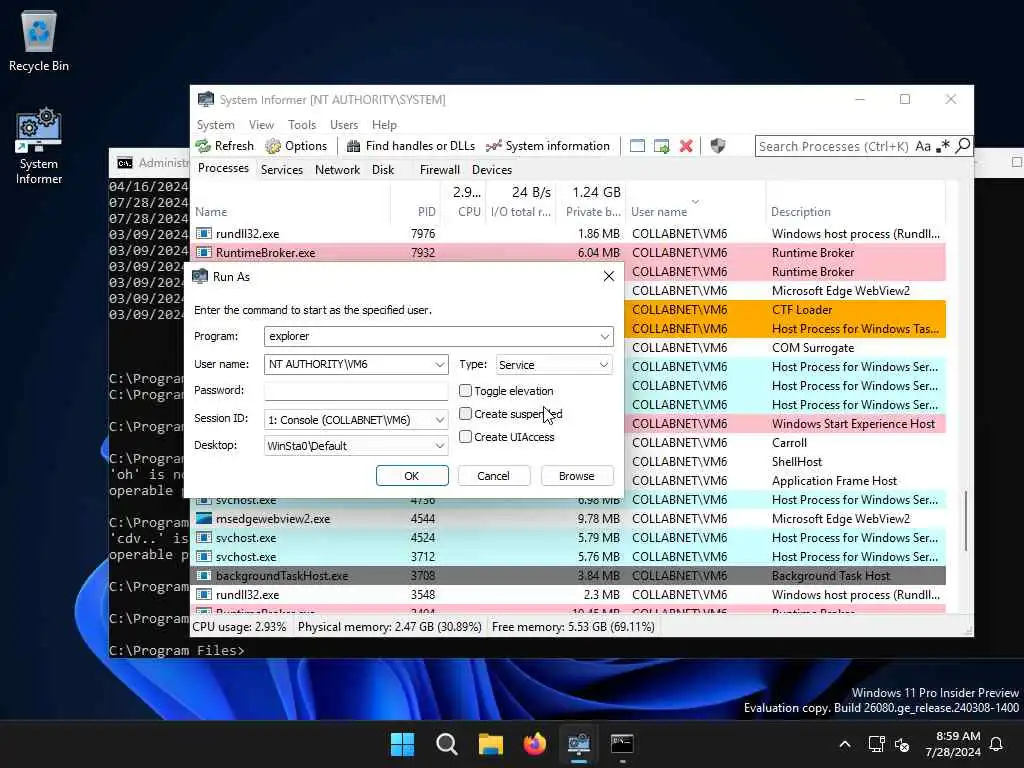The height and width of the screenshot is (768, 1024).
Task: Switch to System Informer taskbar icon
Action: [579, 744]
